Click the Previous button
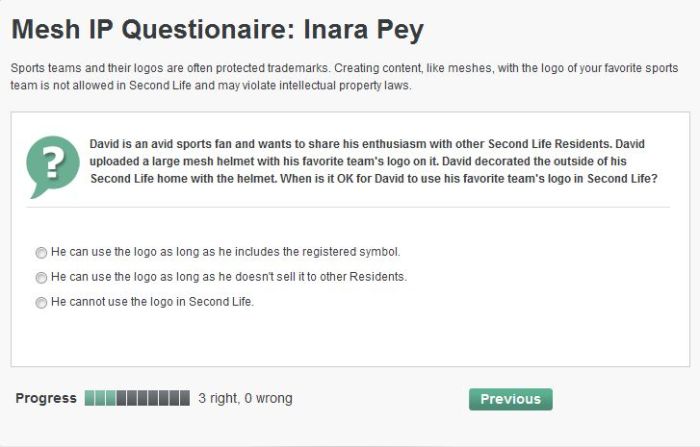 [510, 399]
